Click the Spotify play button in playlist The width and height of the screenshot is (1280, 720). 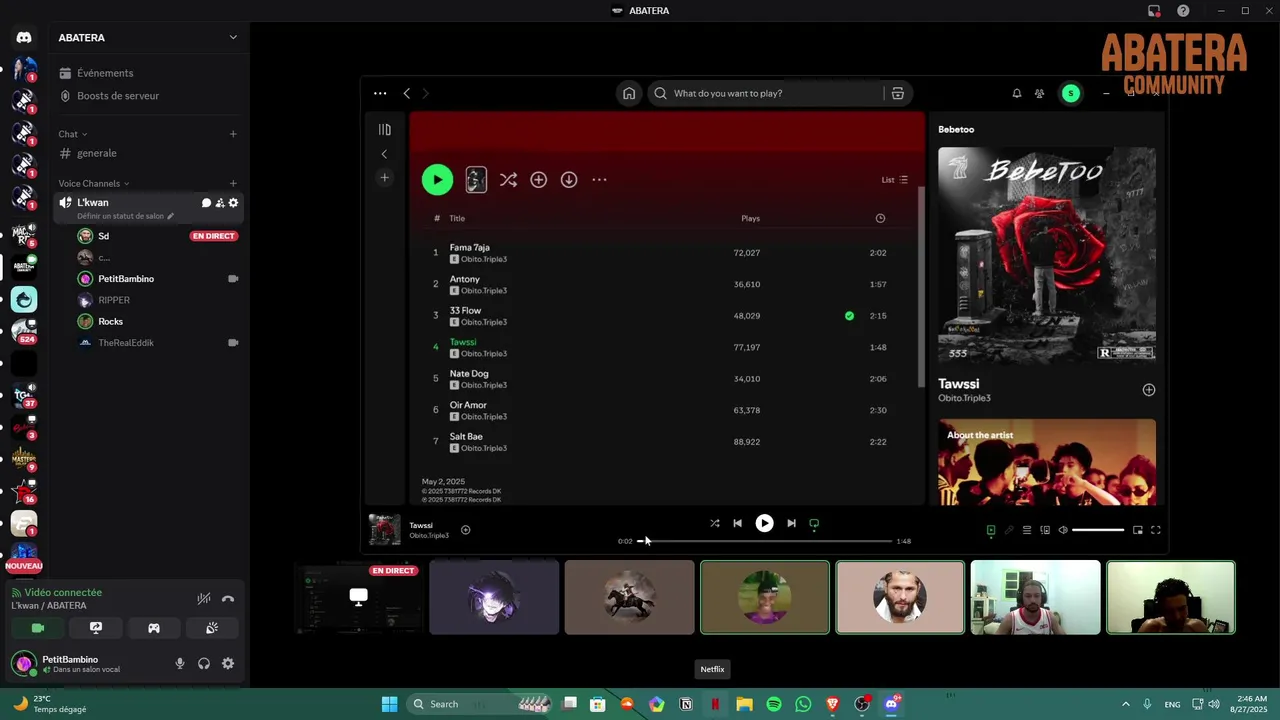437,180
